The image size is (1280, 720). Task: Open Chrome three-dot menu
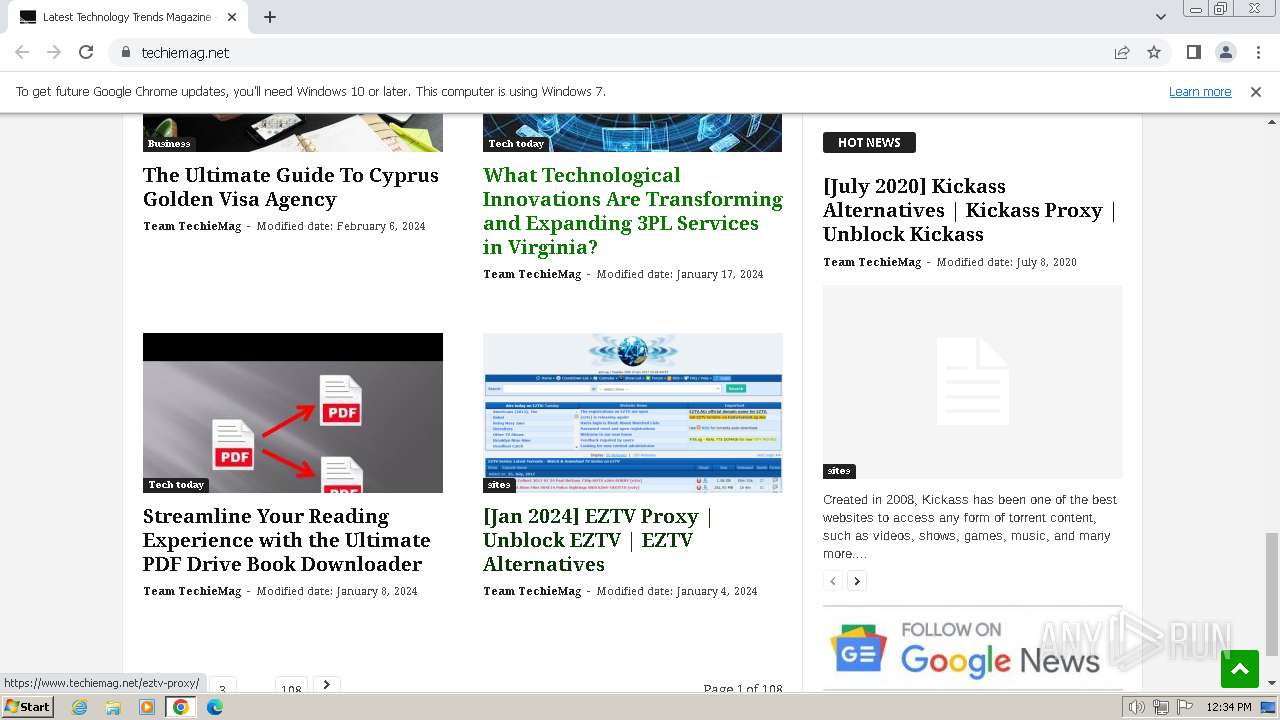point(1258,52)
